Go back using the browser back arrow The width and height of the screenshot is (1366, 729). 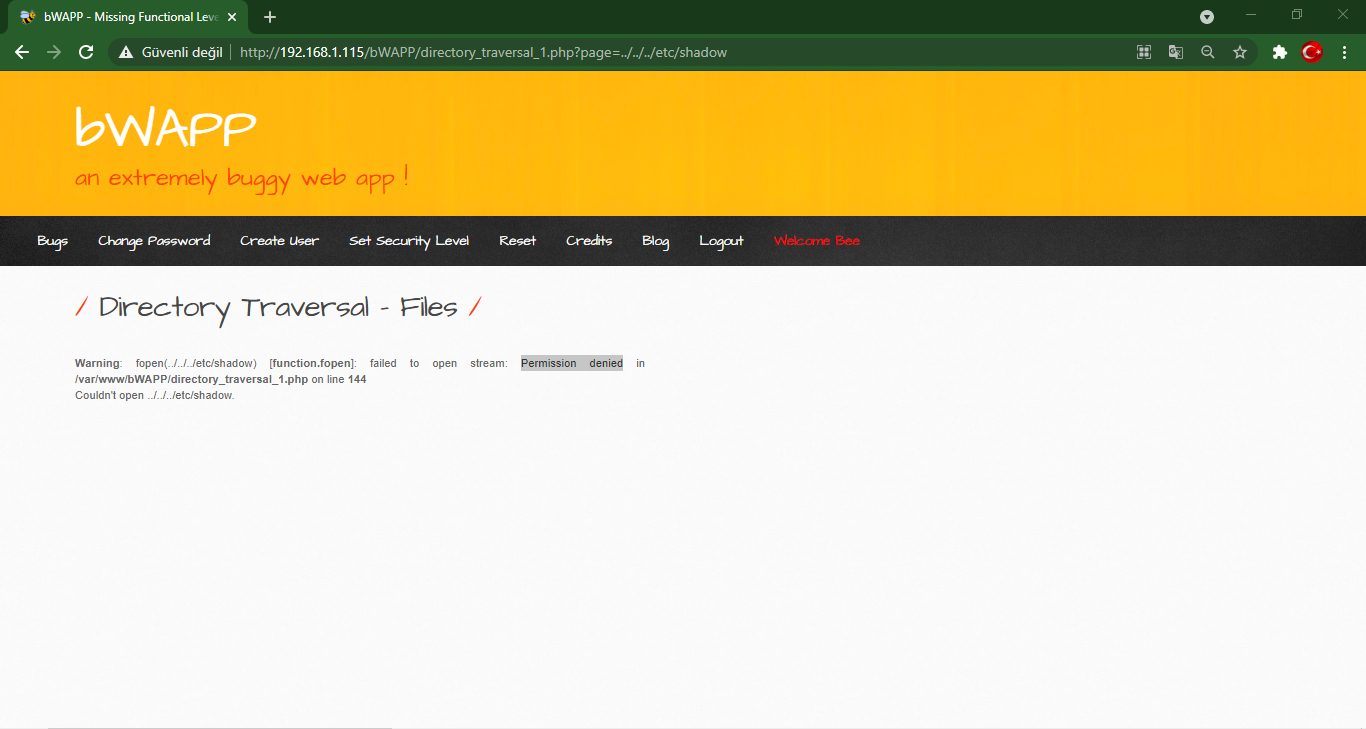(x=22, y=52)
